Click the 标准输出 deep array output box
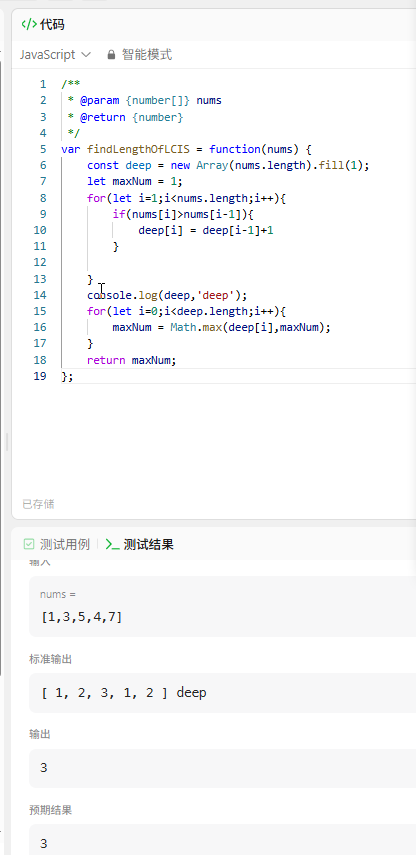Viewport: 416px width, 855px height. [x=222, y=693]
